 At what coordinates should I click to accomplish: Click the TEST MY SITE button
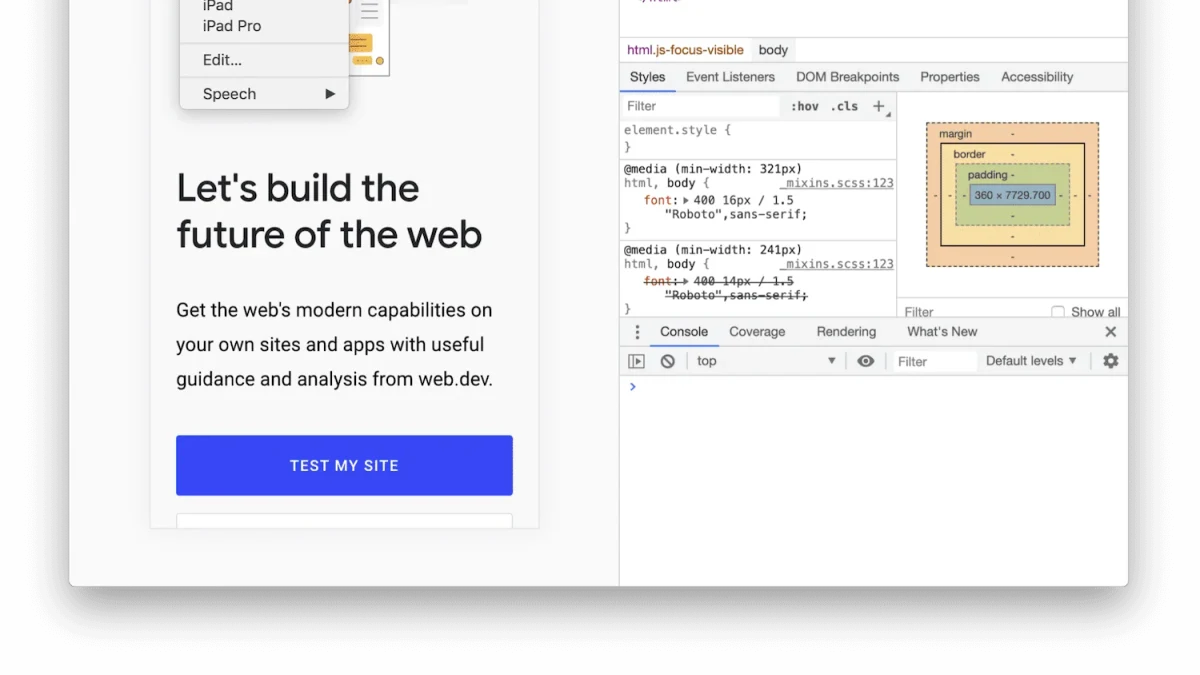(x=344, y=465)
